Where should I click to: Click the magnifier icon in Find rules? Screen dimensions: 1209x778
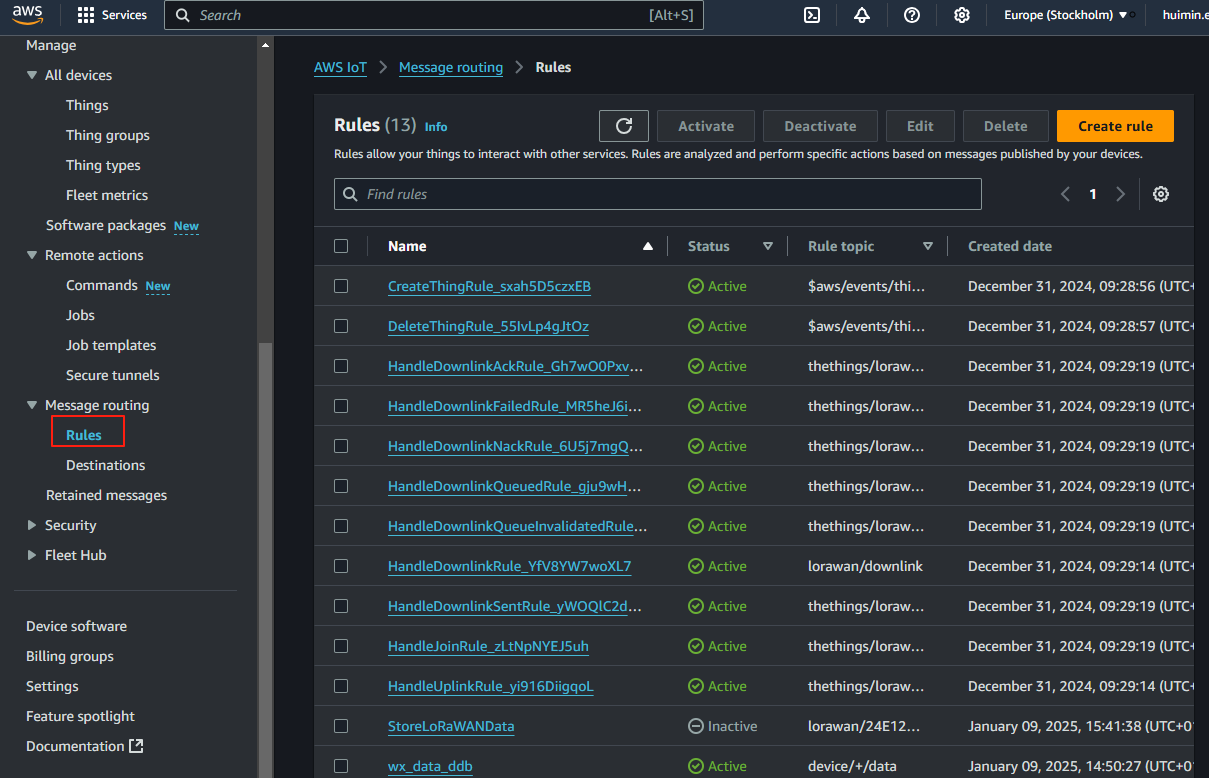coord(350,194)
